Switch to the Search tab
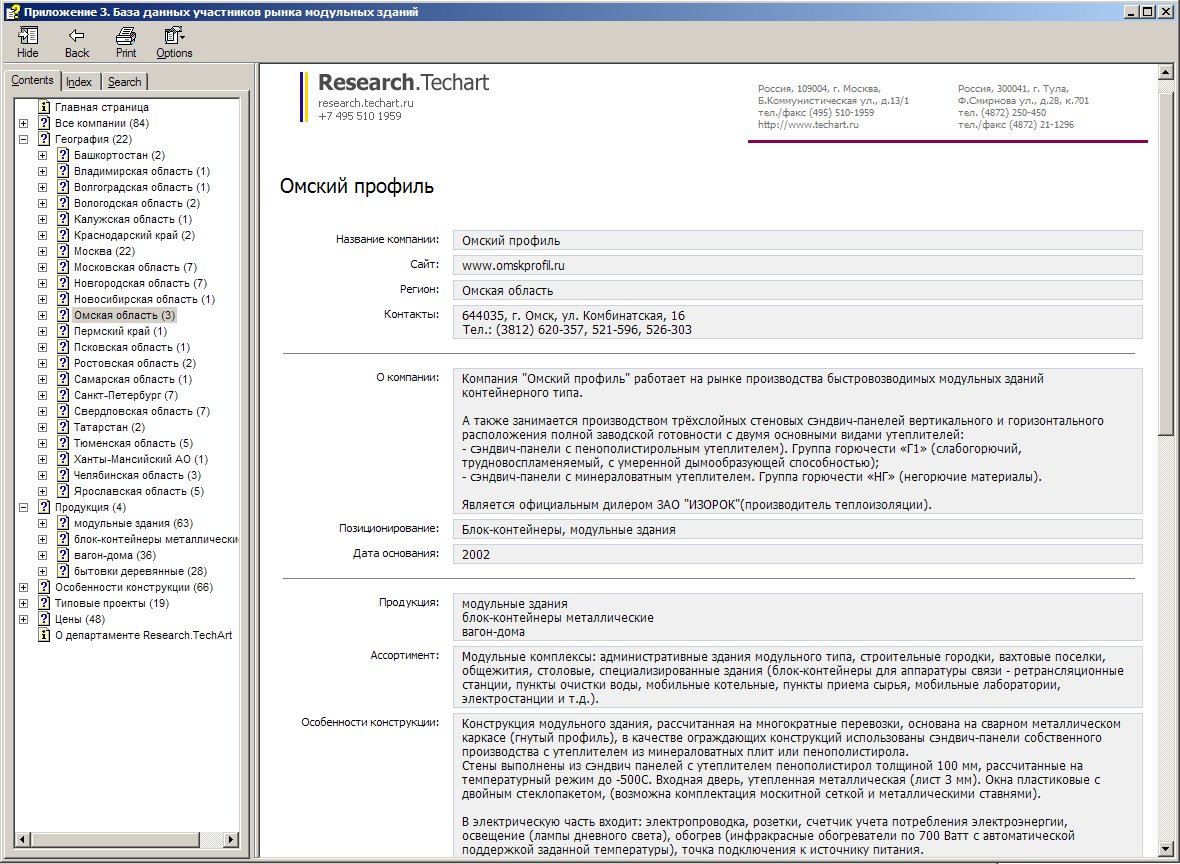This screenshot has height=864, width=1180. pyautogui.click(x=124, y=82)
